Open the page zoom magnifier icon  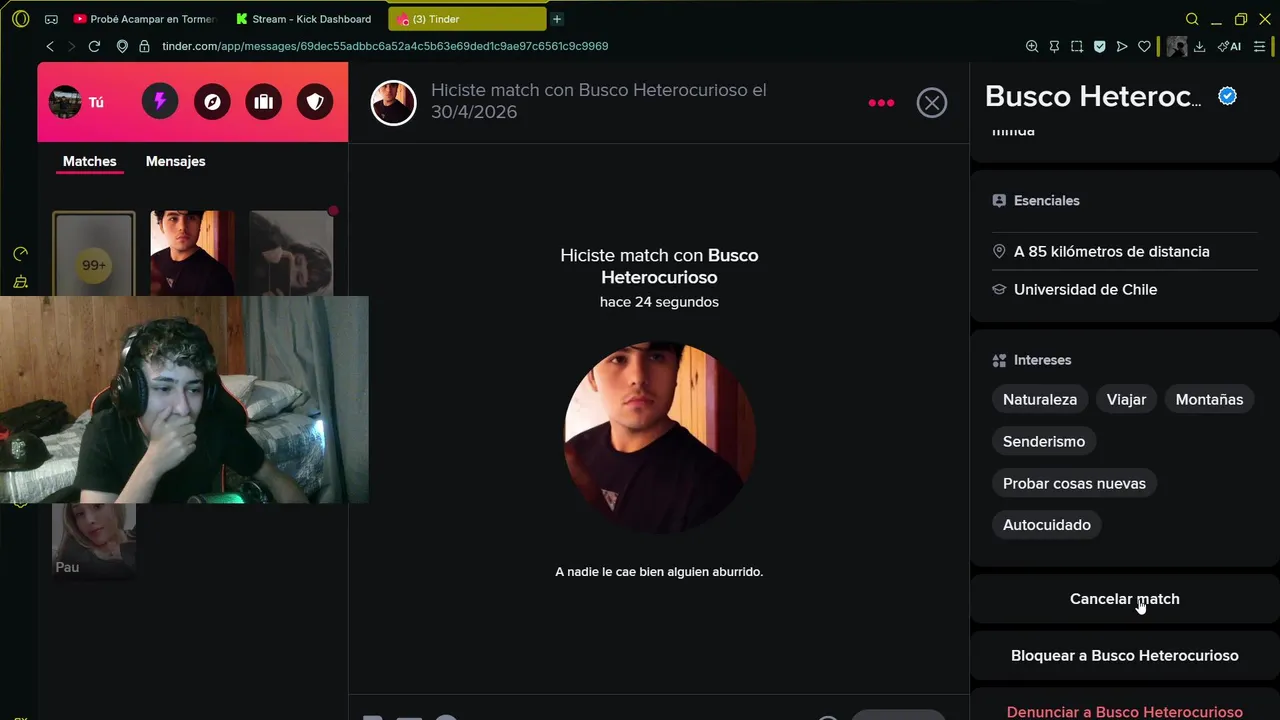click(1032, 46)
